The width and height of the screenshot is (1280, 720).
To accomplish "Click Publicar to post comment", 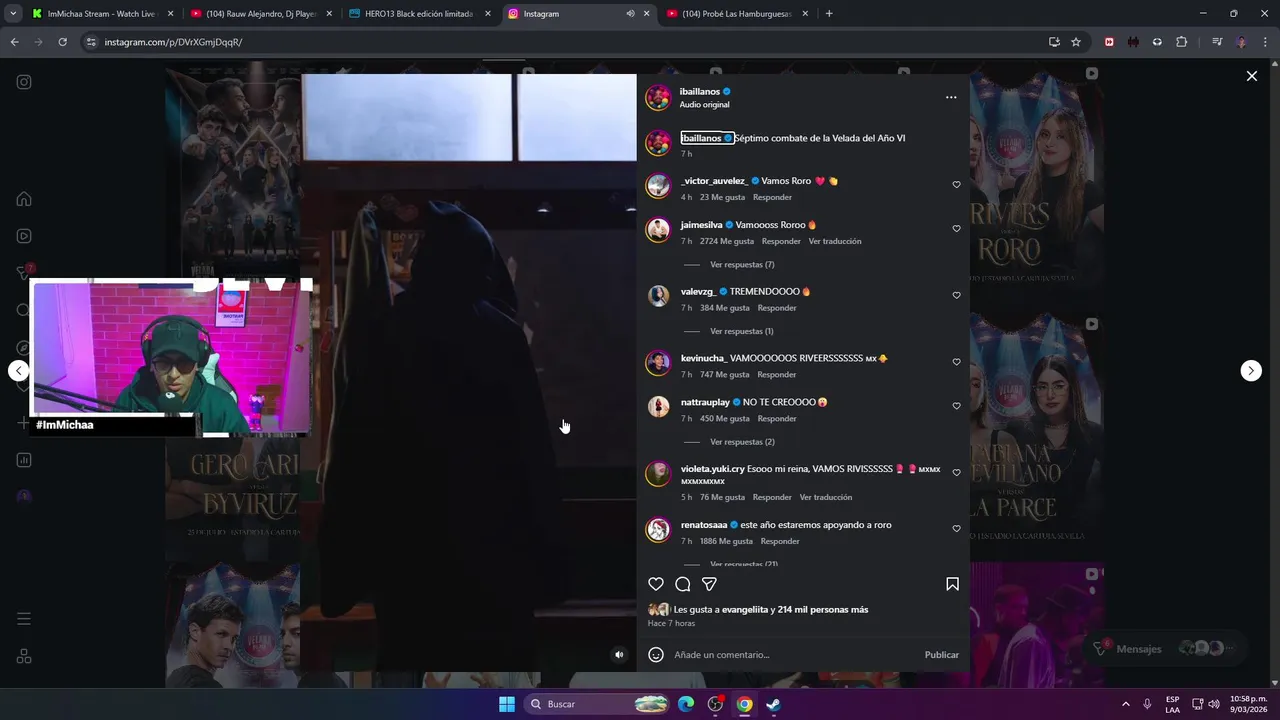I will [x=941, y=655].
